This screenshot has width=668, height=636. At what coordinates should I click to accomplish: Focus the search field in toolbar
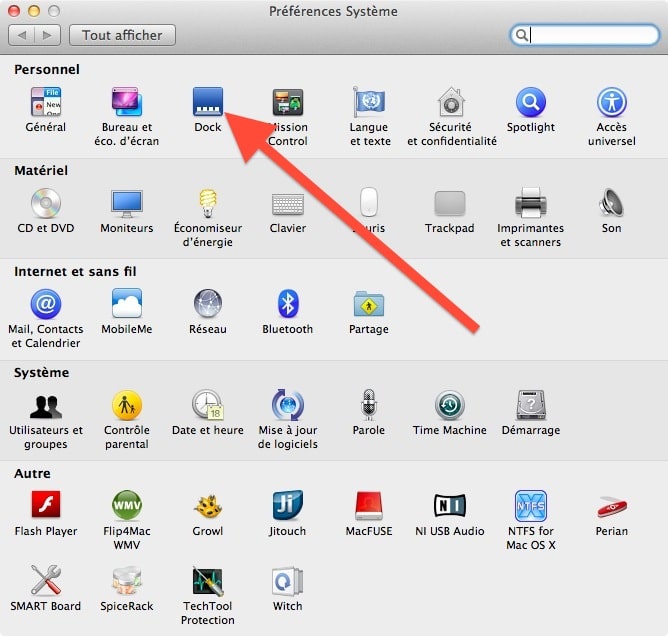(x=584, y=35)
